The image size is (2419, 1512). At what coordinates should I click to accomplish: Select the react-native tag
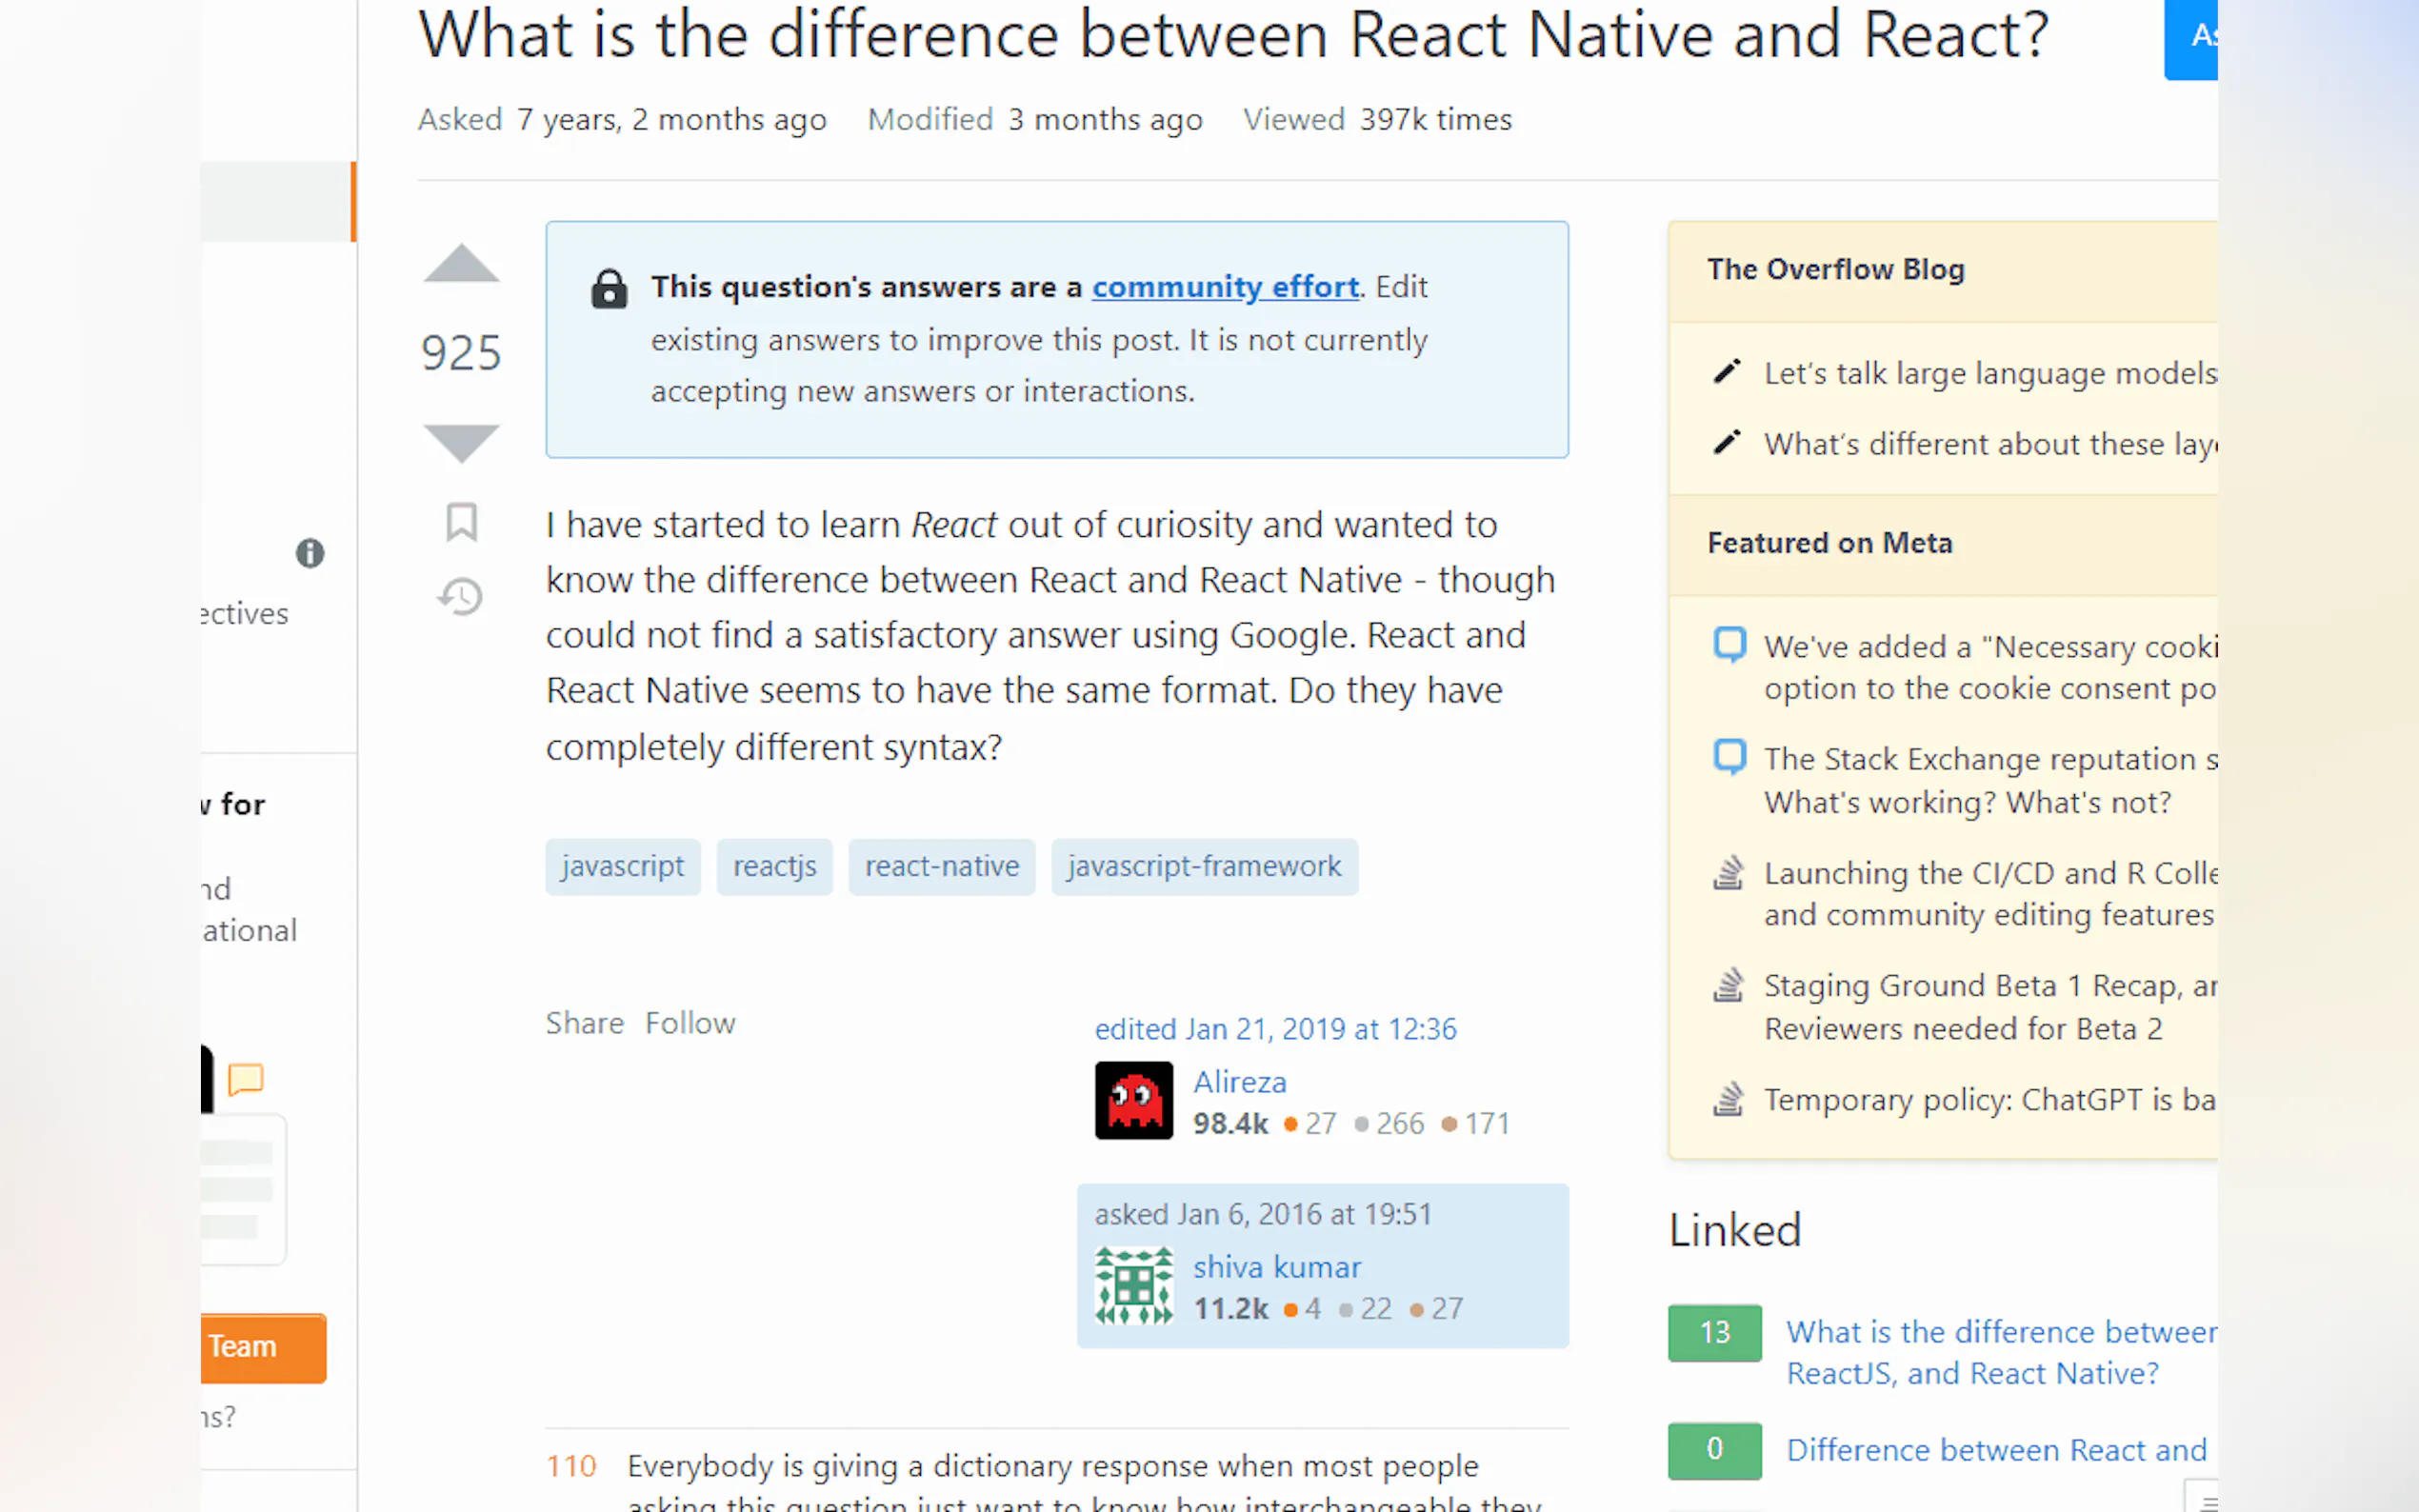[x=941, y=866]
